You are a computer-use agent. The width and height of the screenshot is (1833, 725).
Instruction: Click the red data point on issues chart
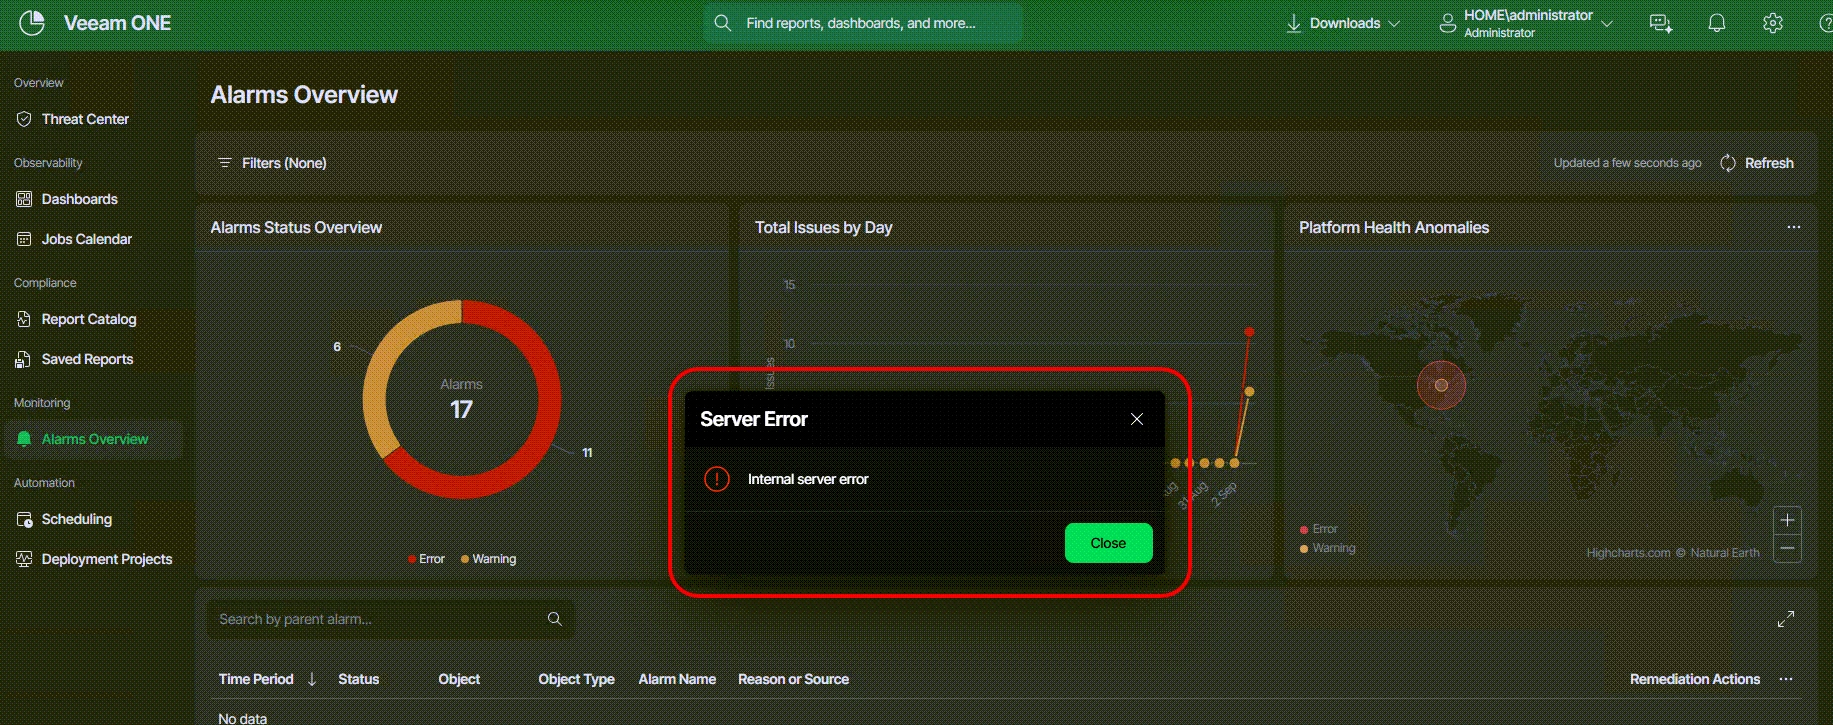coord(1249,332)
